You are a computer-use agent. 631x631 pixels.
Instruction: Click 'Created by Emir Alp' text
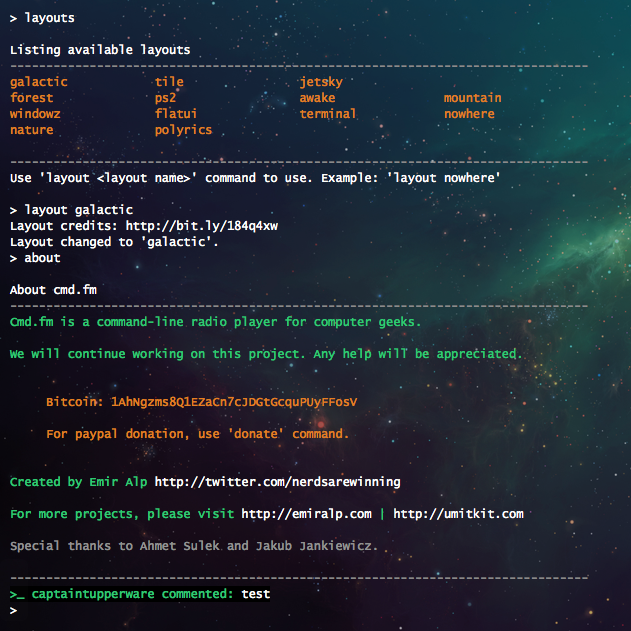coord(78,482)
